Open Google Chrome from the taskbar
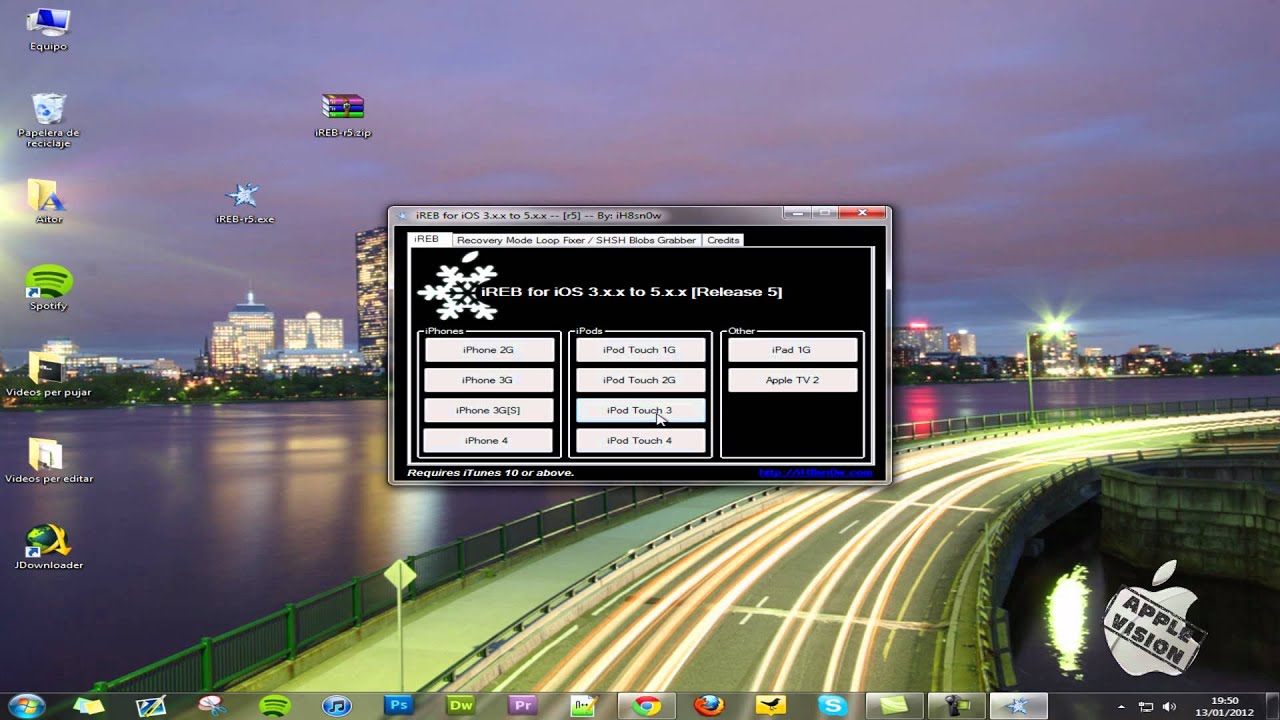Image resolution: width=1280 pixels, height=720 pixels. (x=647, y=705)
